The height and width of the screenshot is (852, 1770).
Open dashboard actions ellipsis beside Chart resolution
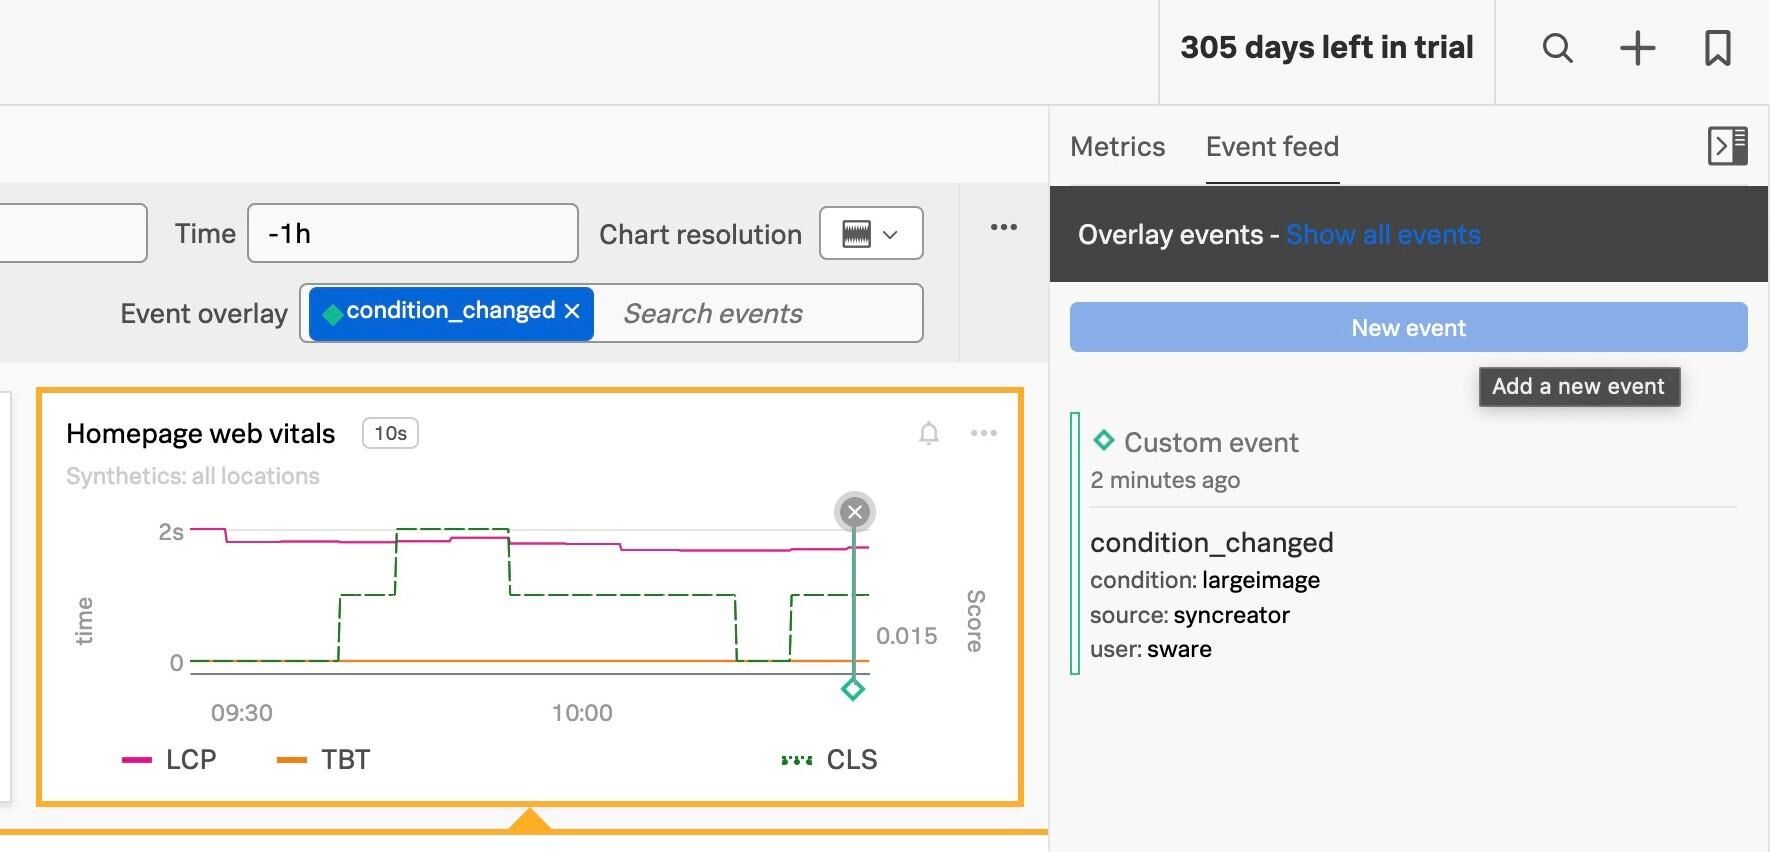point(1003,228)
